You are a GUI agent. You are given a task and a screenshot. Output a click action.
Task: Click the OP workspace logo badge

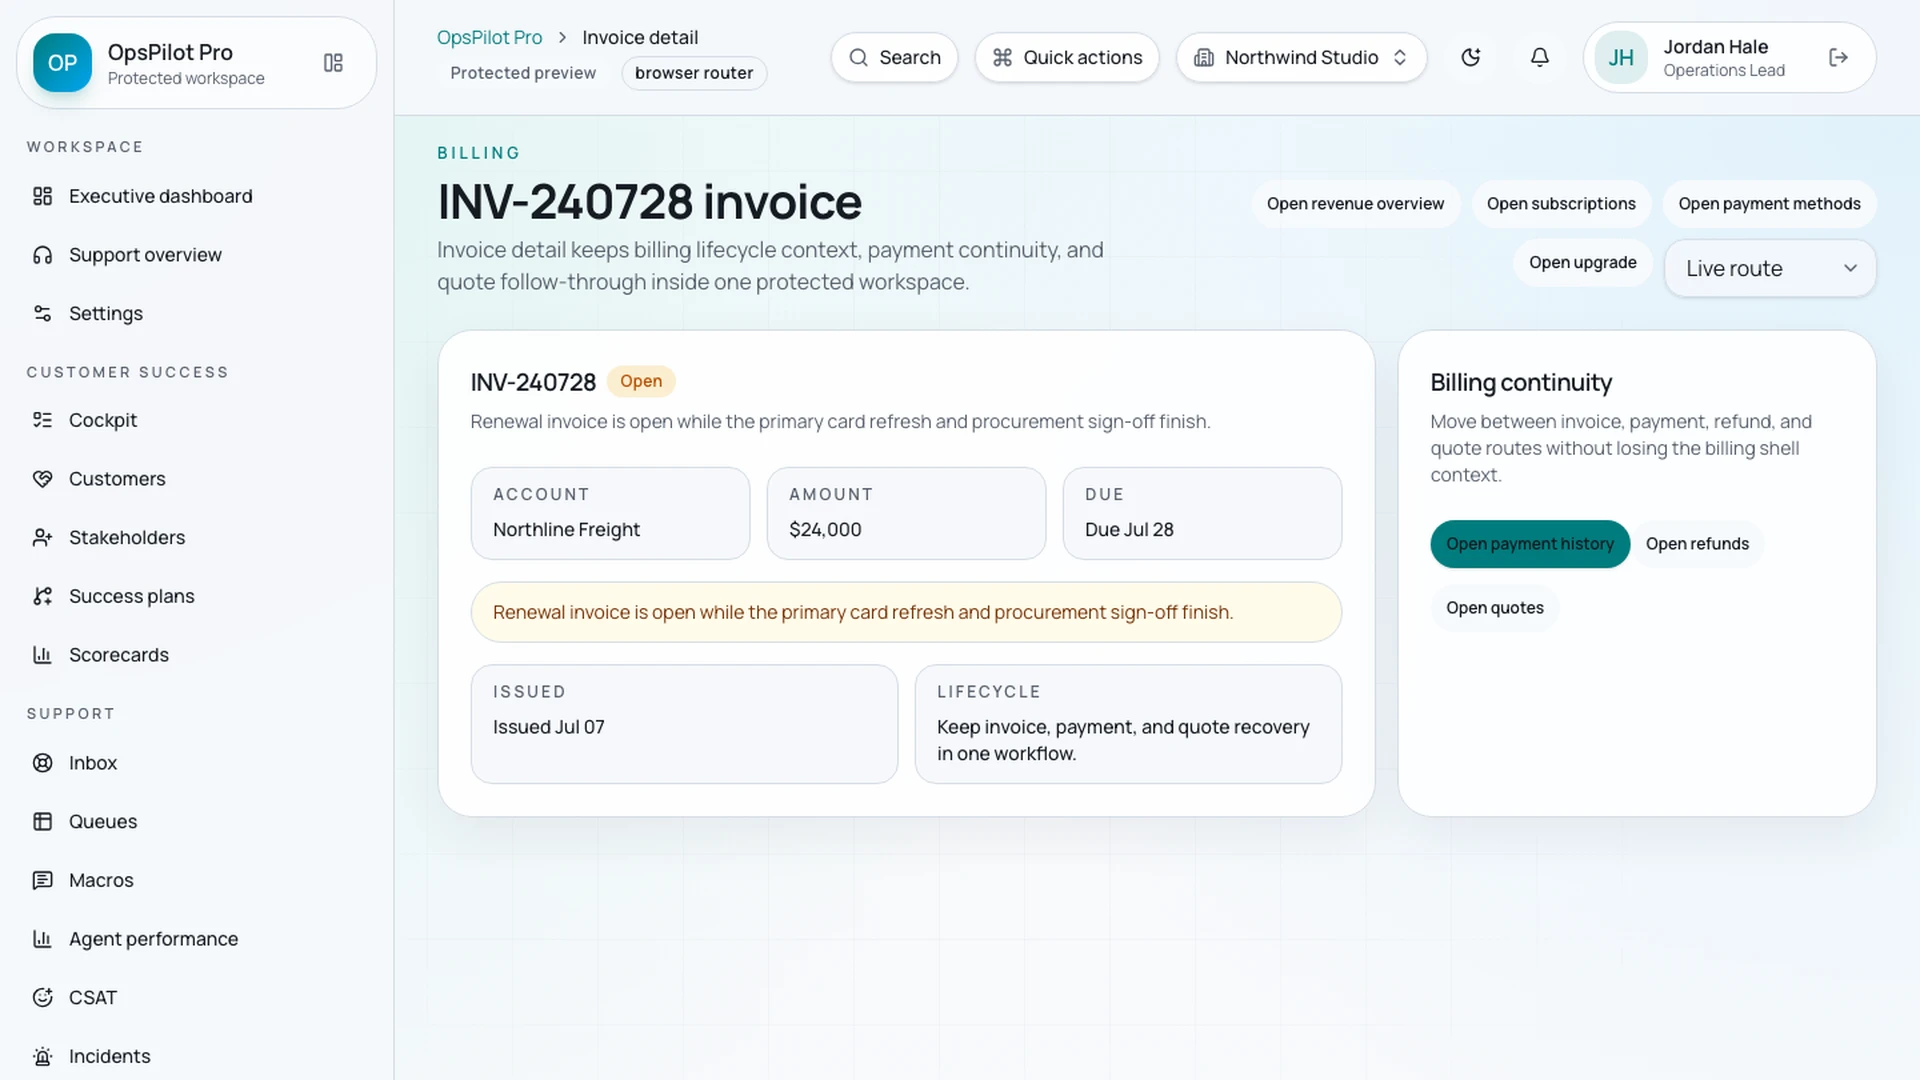62,62
